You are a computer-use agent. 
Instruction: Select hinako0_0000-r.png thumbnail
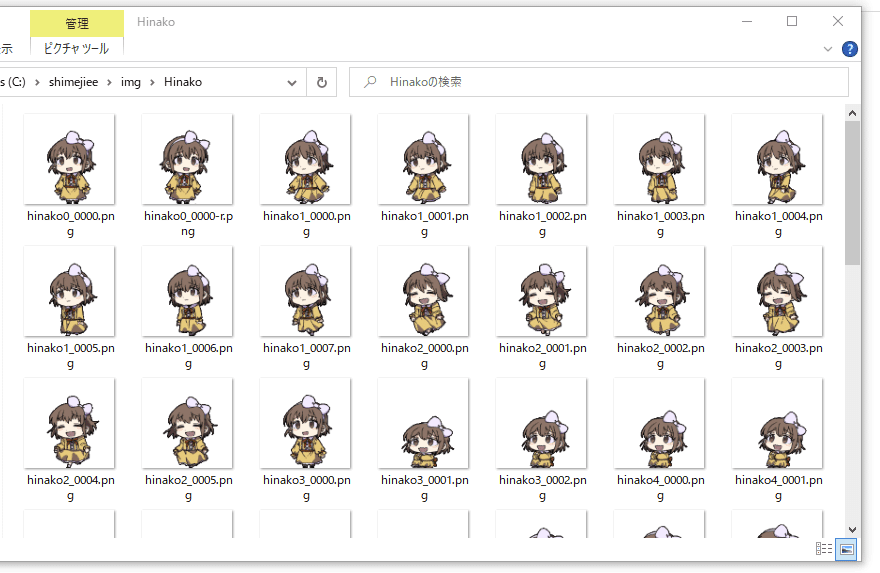tap(187, 159)
